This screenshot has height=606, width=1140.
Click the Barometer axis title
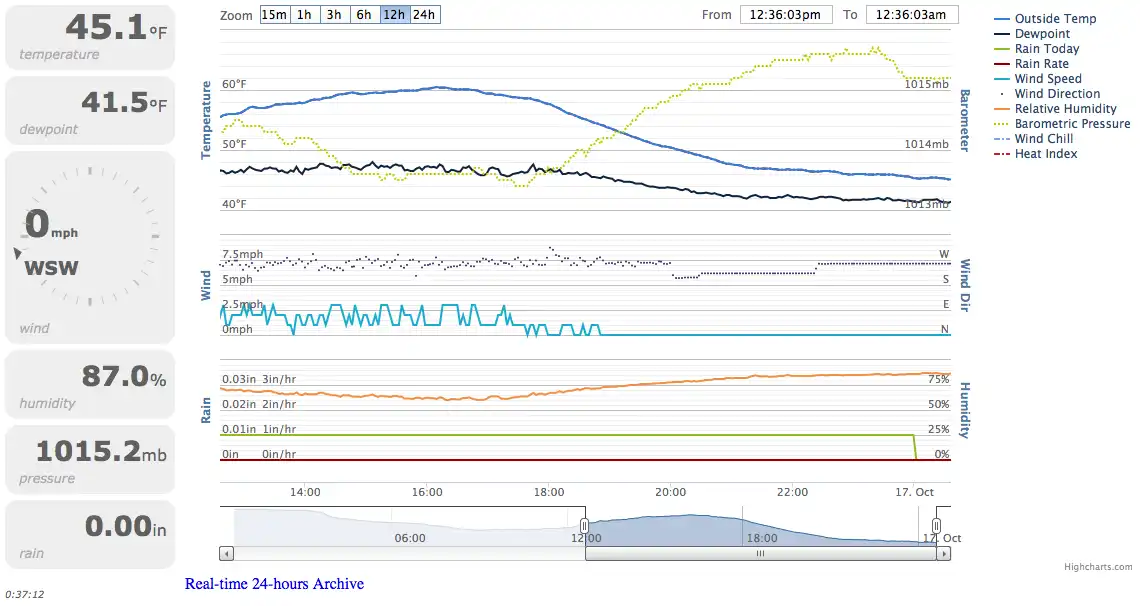(965, 121)
